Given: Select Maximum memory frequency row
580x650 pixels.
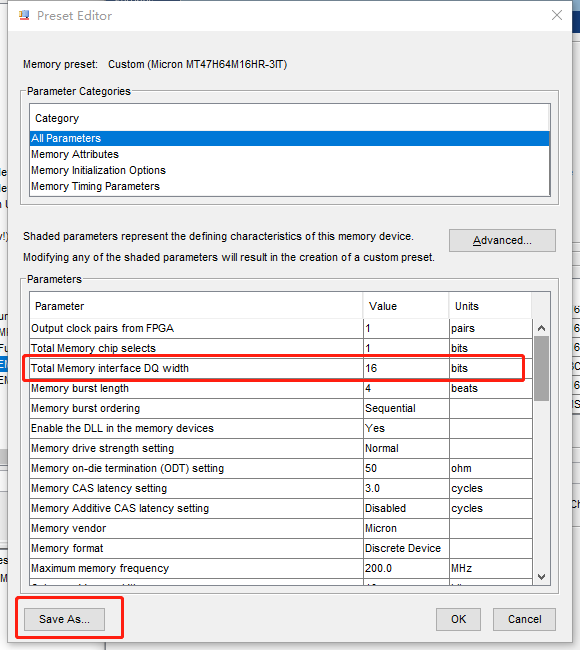Looking at the screenshot, I should pyautogui.click(x=281, y=568).
